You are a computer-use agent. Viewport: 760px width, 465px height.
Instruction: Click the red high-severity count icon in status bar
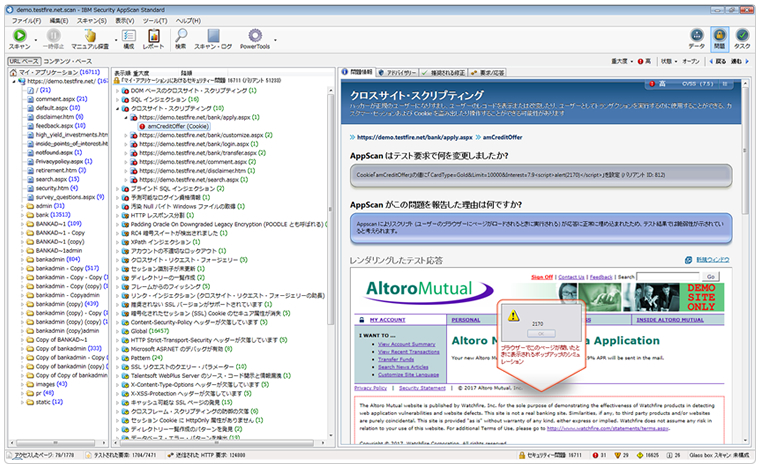click(595, 455)
